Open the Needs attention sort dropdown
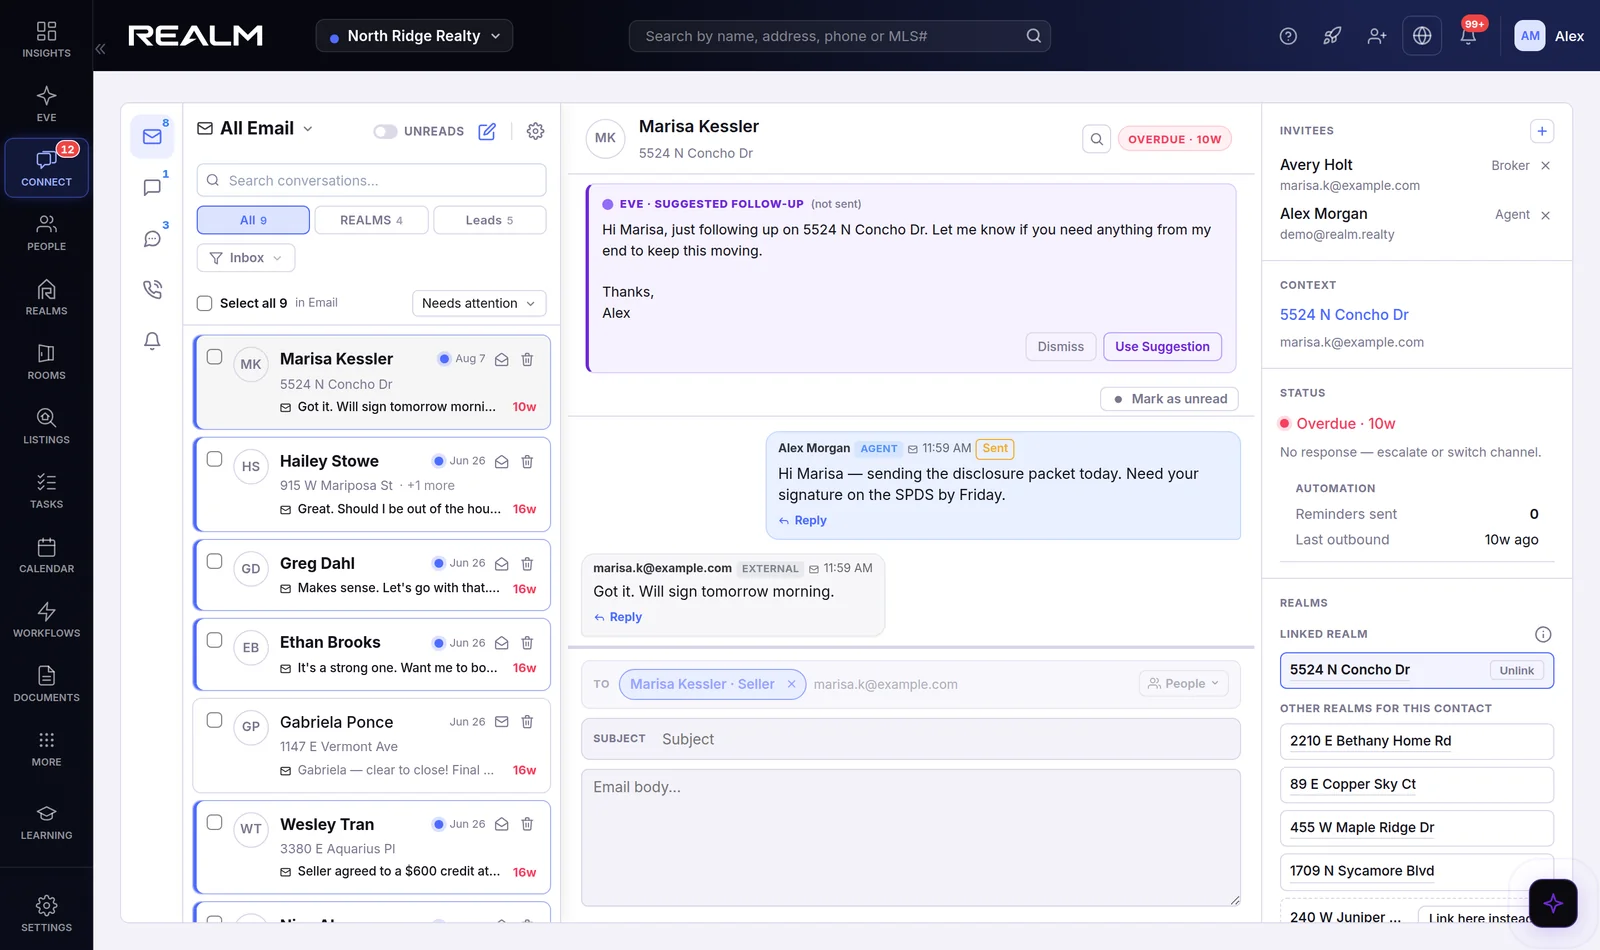The image size is (1600, 950). click(x=479, y=303)
